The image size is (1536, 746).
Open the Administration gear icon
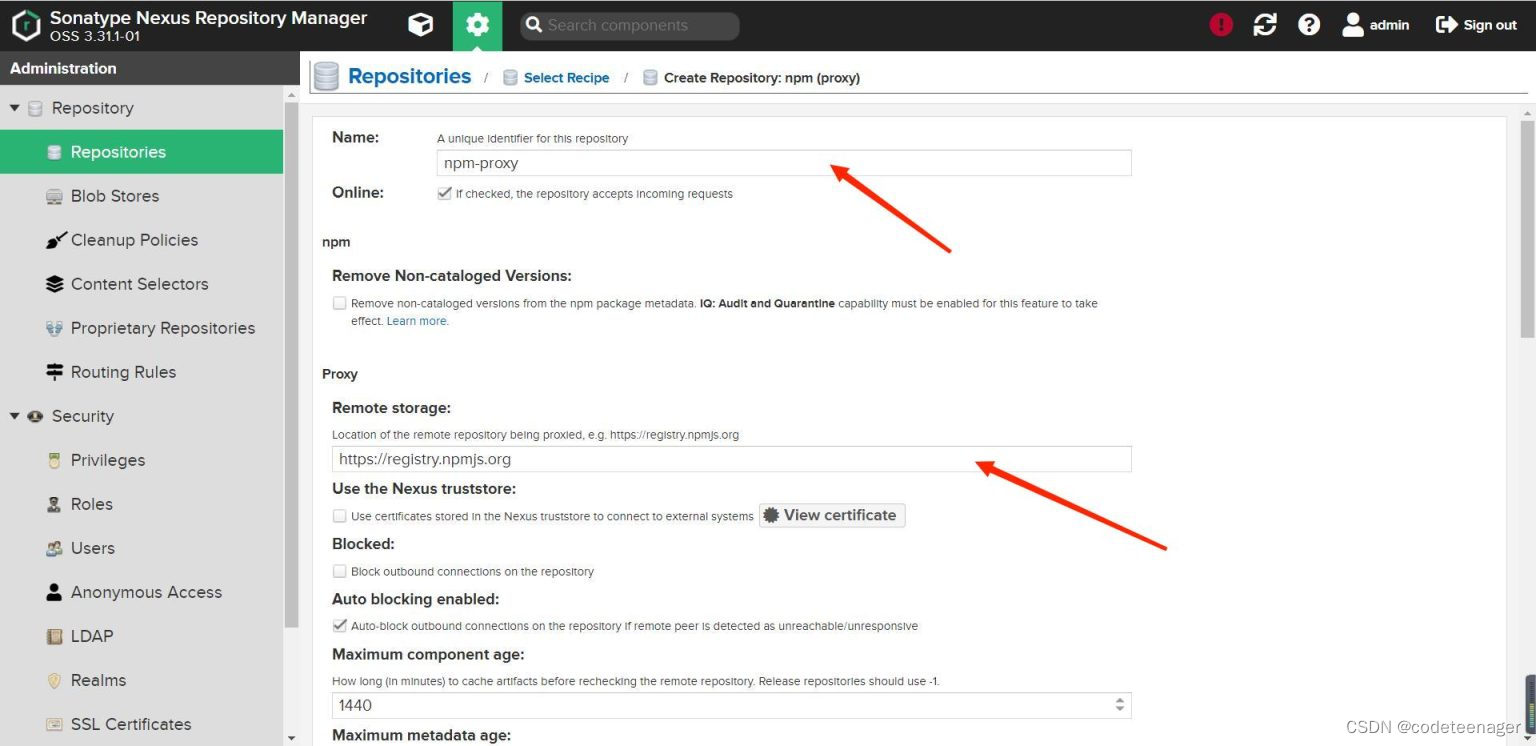pos(477,25)
